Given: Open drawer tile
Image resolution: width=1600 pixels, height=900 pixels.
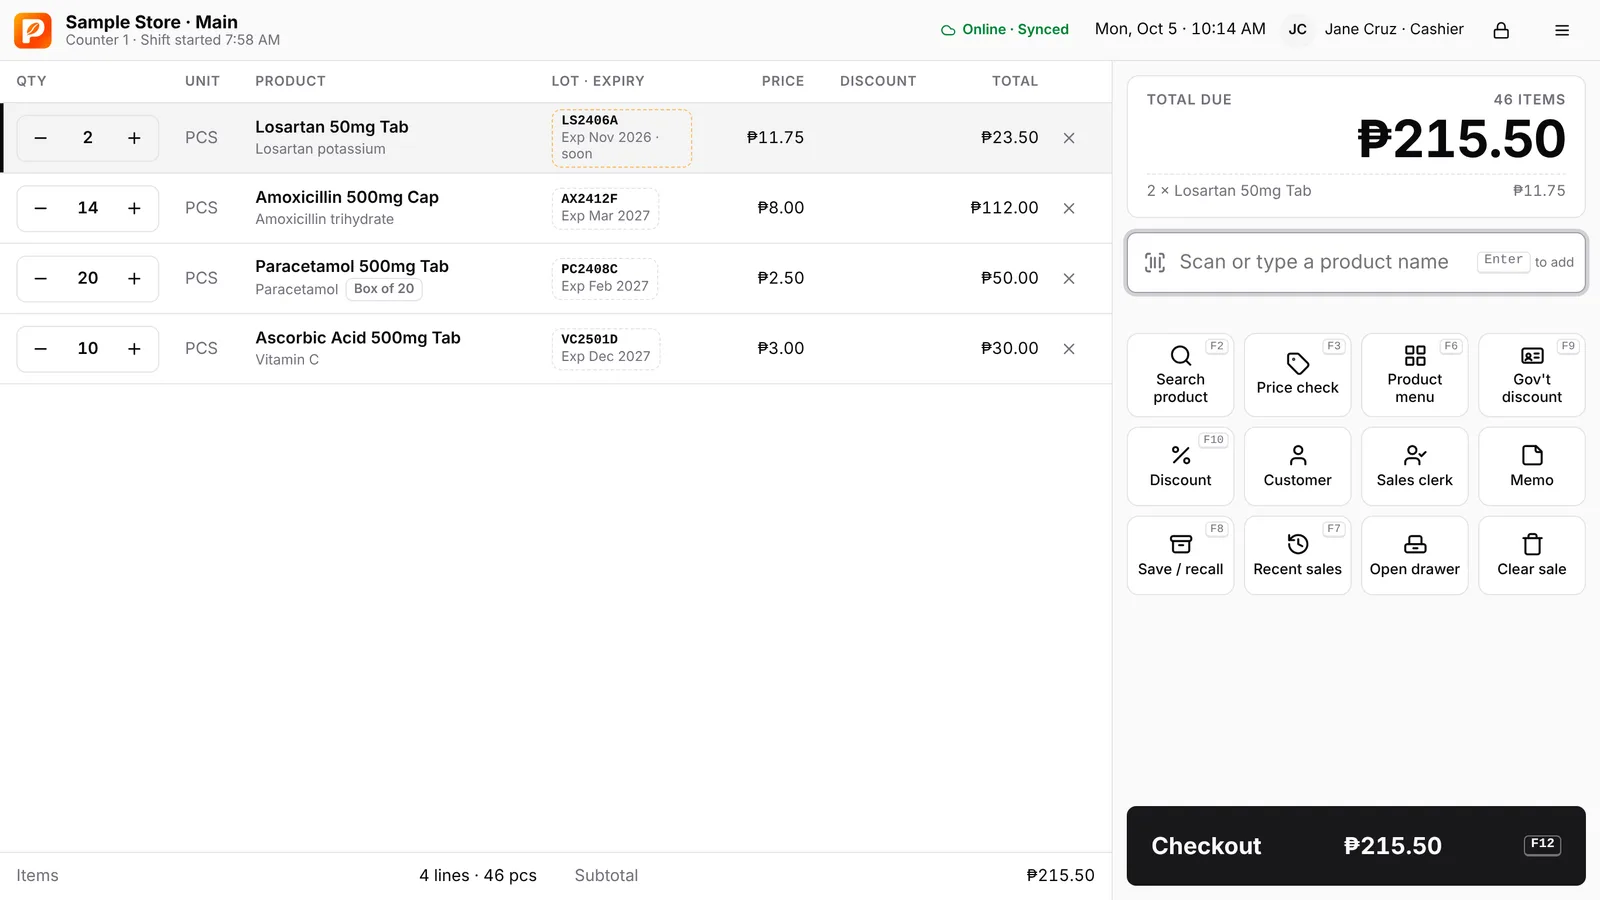Looking at the screenshot, I should pos(1414,555).
